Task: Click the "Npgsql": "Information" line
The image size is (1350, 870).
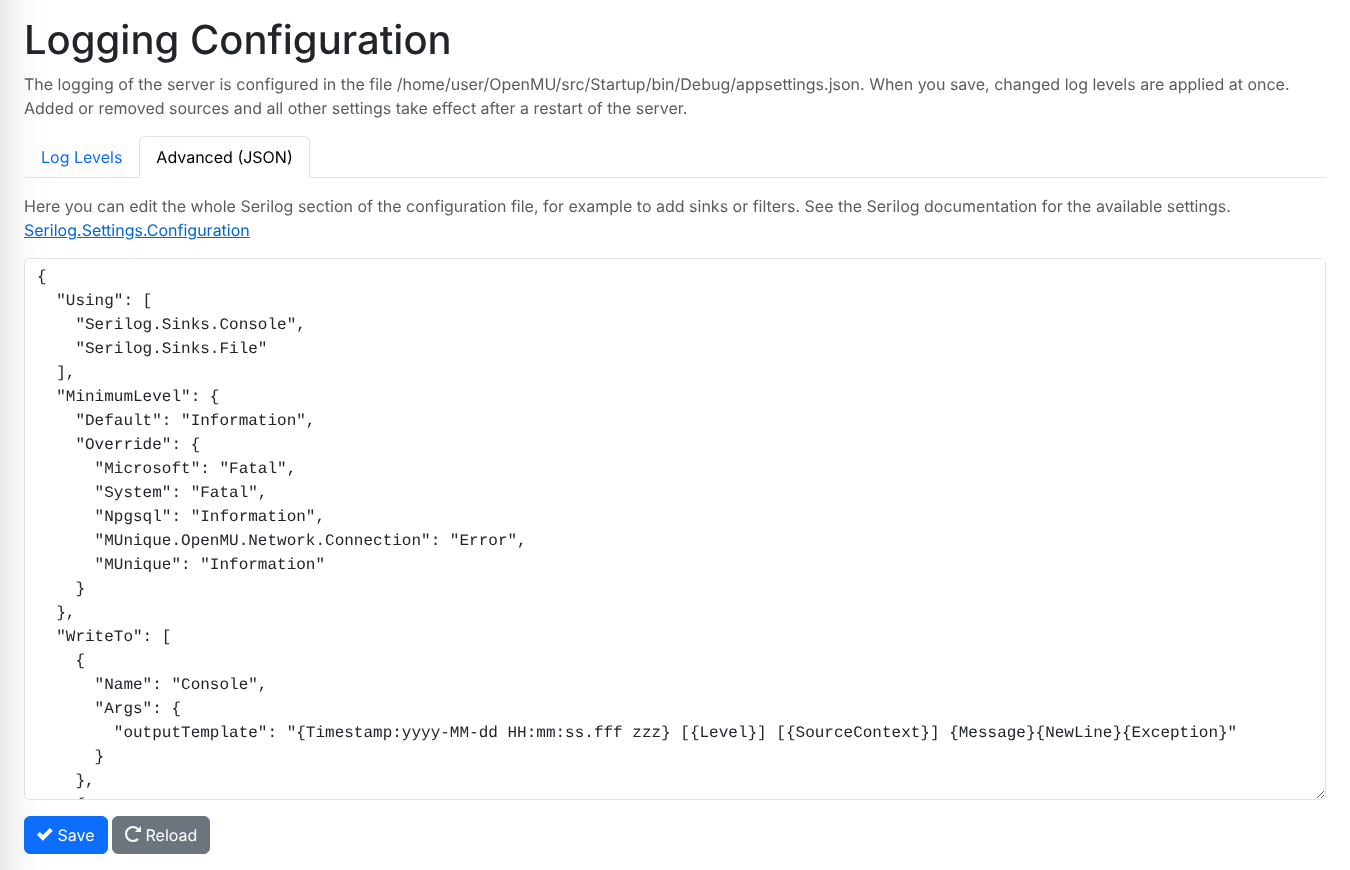Action: point(209,516)
